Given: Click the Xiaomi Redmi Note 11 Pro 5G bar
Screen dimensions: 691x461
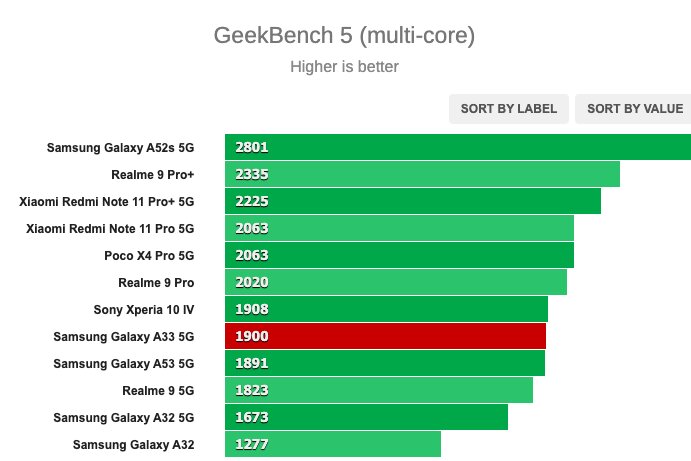Looking at the screenshot, I should tap(399, 228).
